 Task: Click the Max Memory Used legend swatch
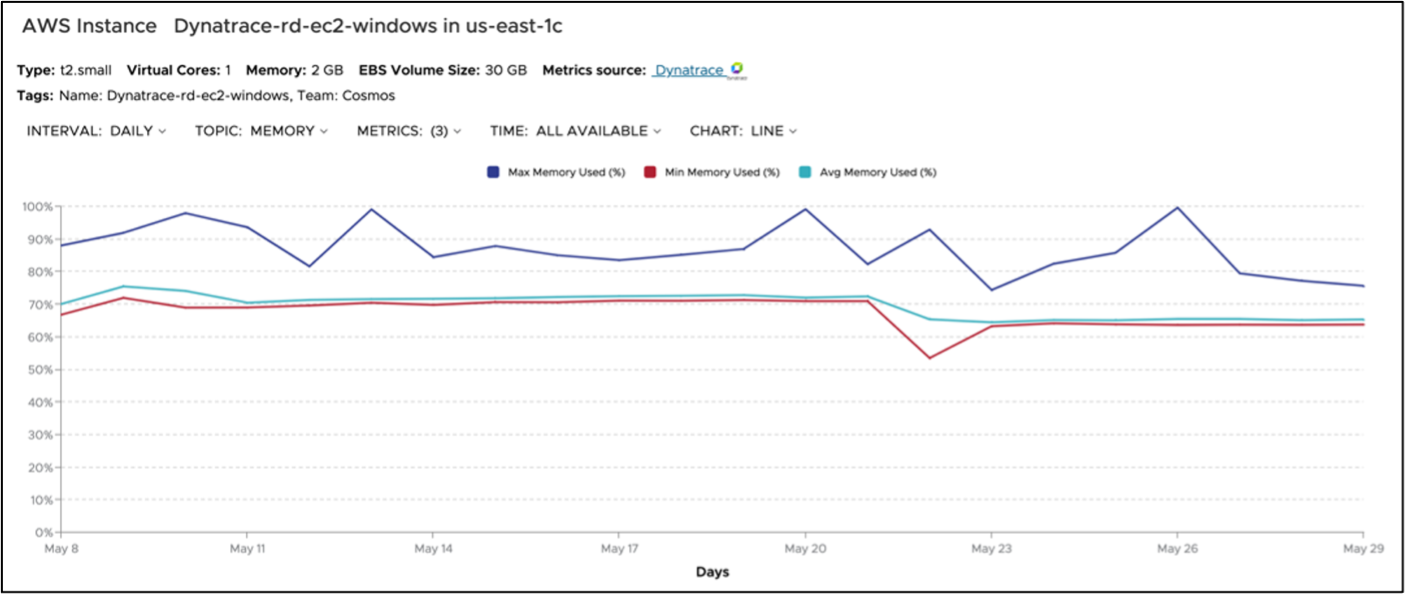coord(494,172)
